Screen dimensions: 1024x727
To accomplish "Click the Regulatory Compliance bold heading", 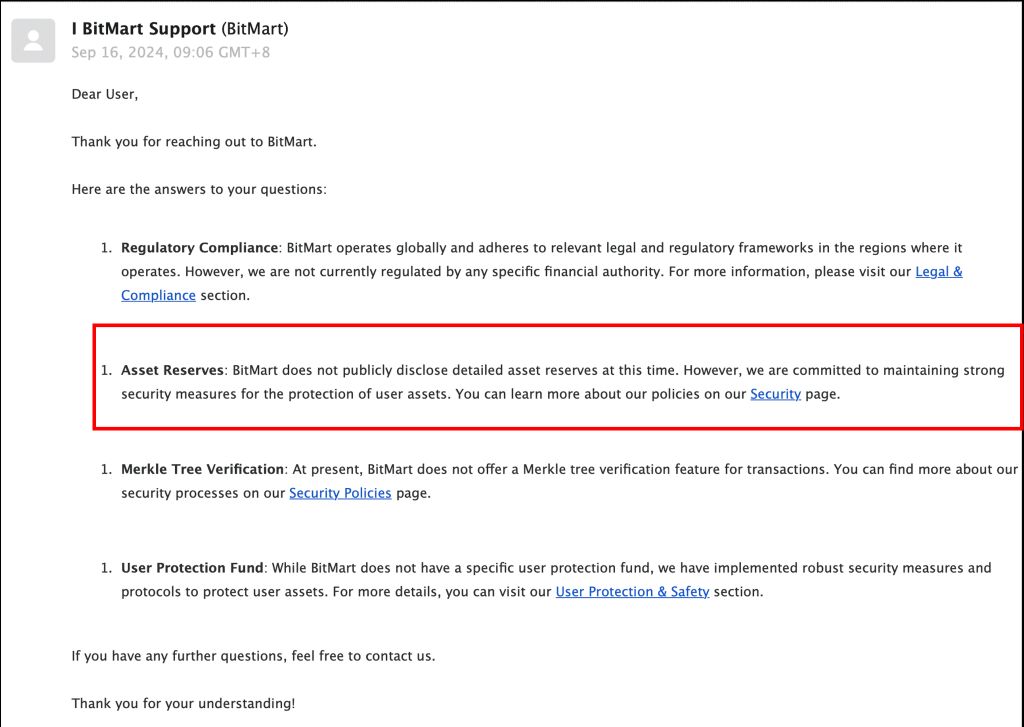I will click(199, 247).
